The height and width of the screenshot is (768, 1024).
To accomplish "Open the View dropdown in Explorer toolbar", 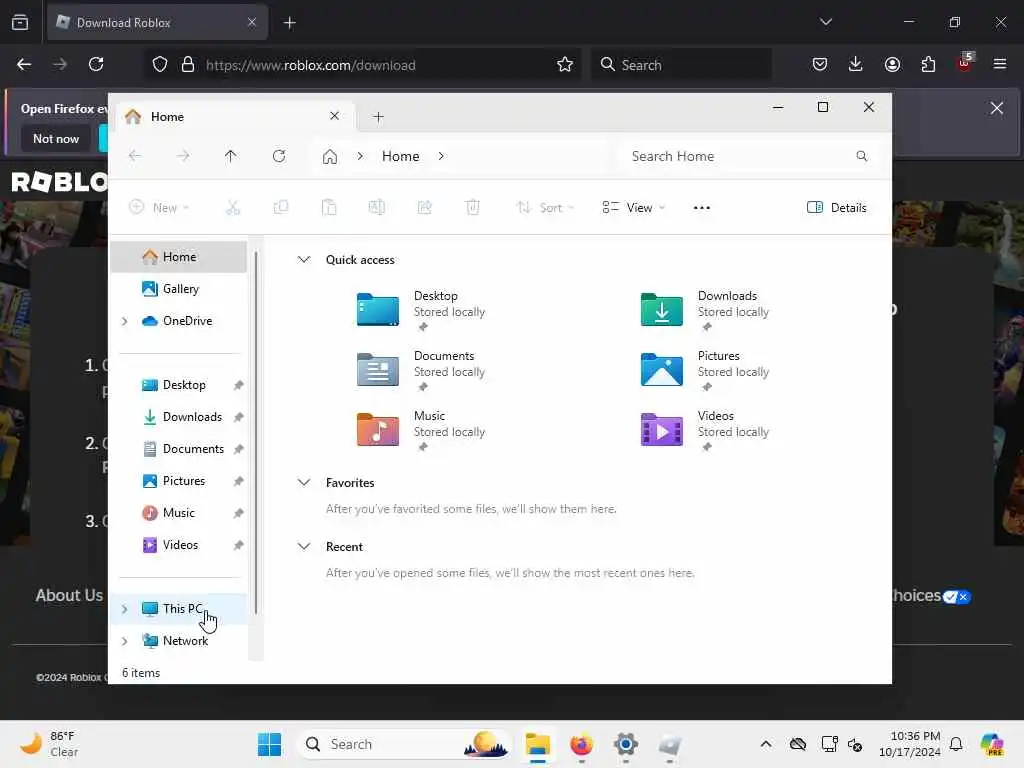I will point(633,208).
